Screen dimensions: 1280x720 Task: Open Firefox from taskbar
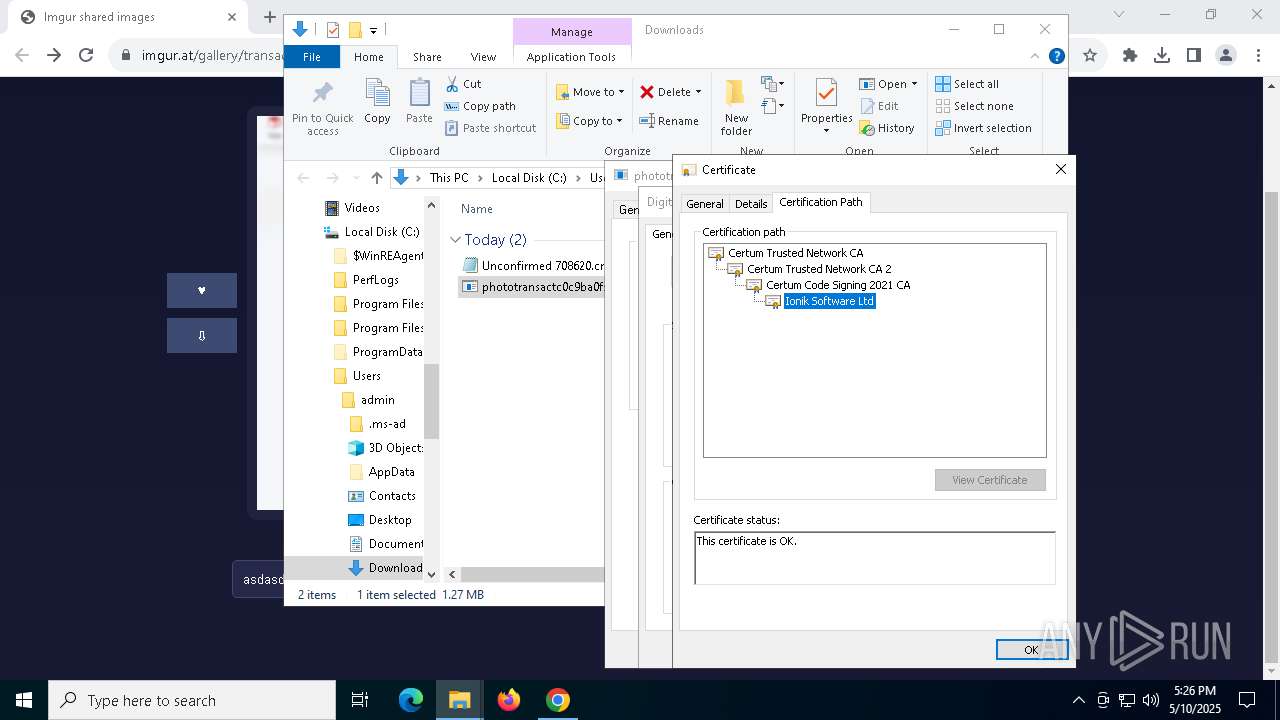tap(509, 700)
